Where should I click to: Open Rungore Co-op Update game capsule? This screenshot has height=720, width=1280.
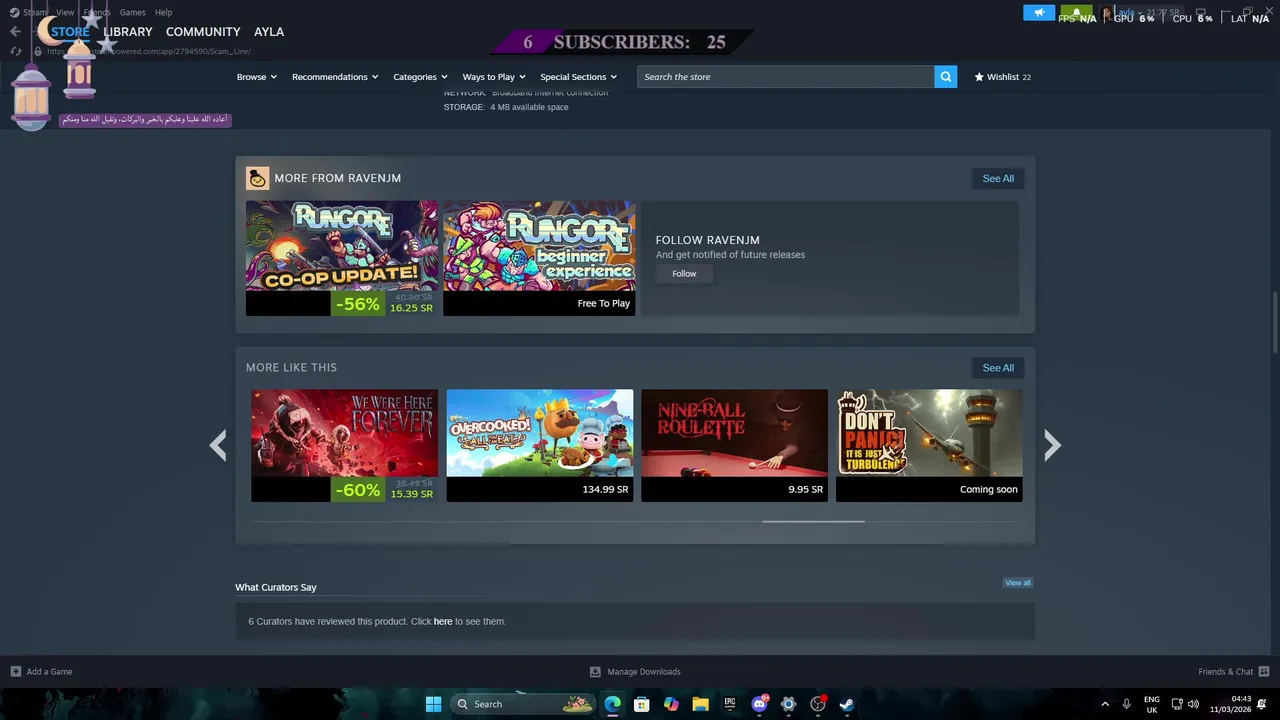(342, 258)
